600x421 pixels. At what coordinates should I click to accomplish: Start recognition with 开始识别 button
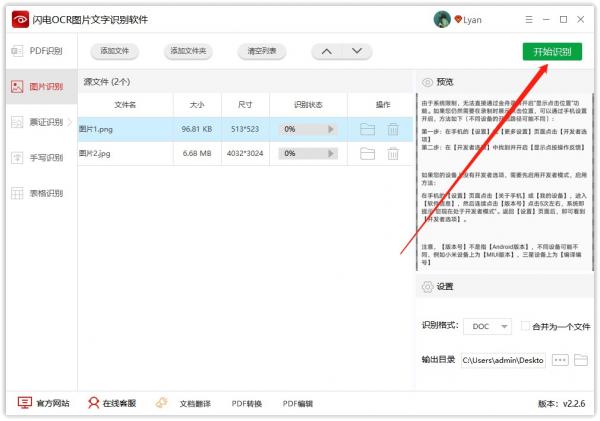[552, 52]
